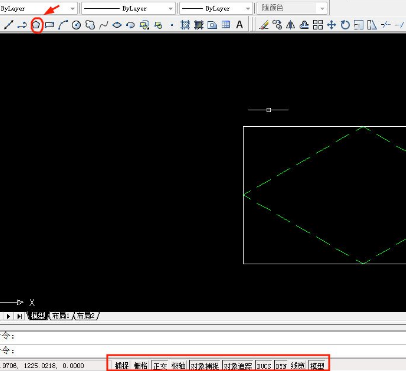Select the Multiline Text A tool
Viewport: 406px width, 377px height.
239,25
